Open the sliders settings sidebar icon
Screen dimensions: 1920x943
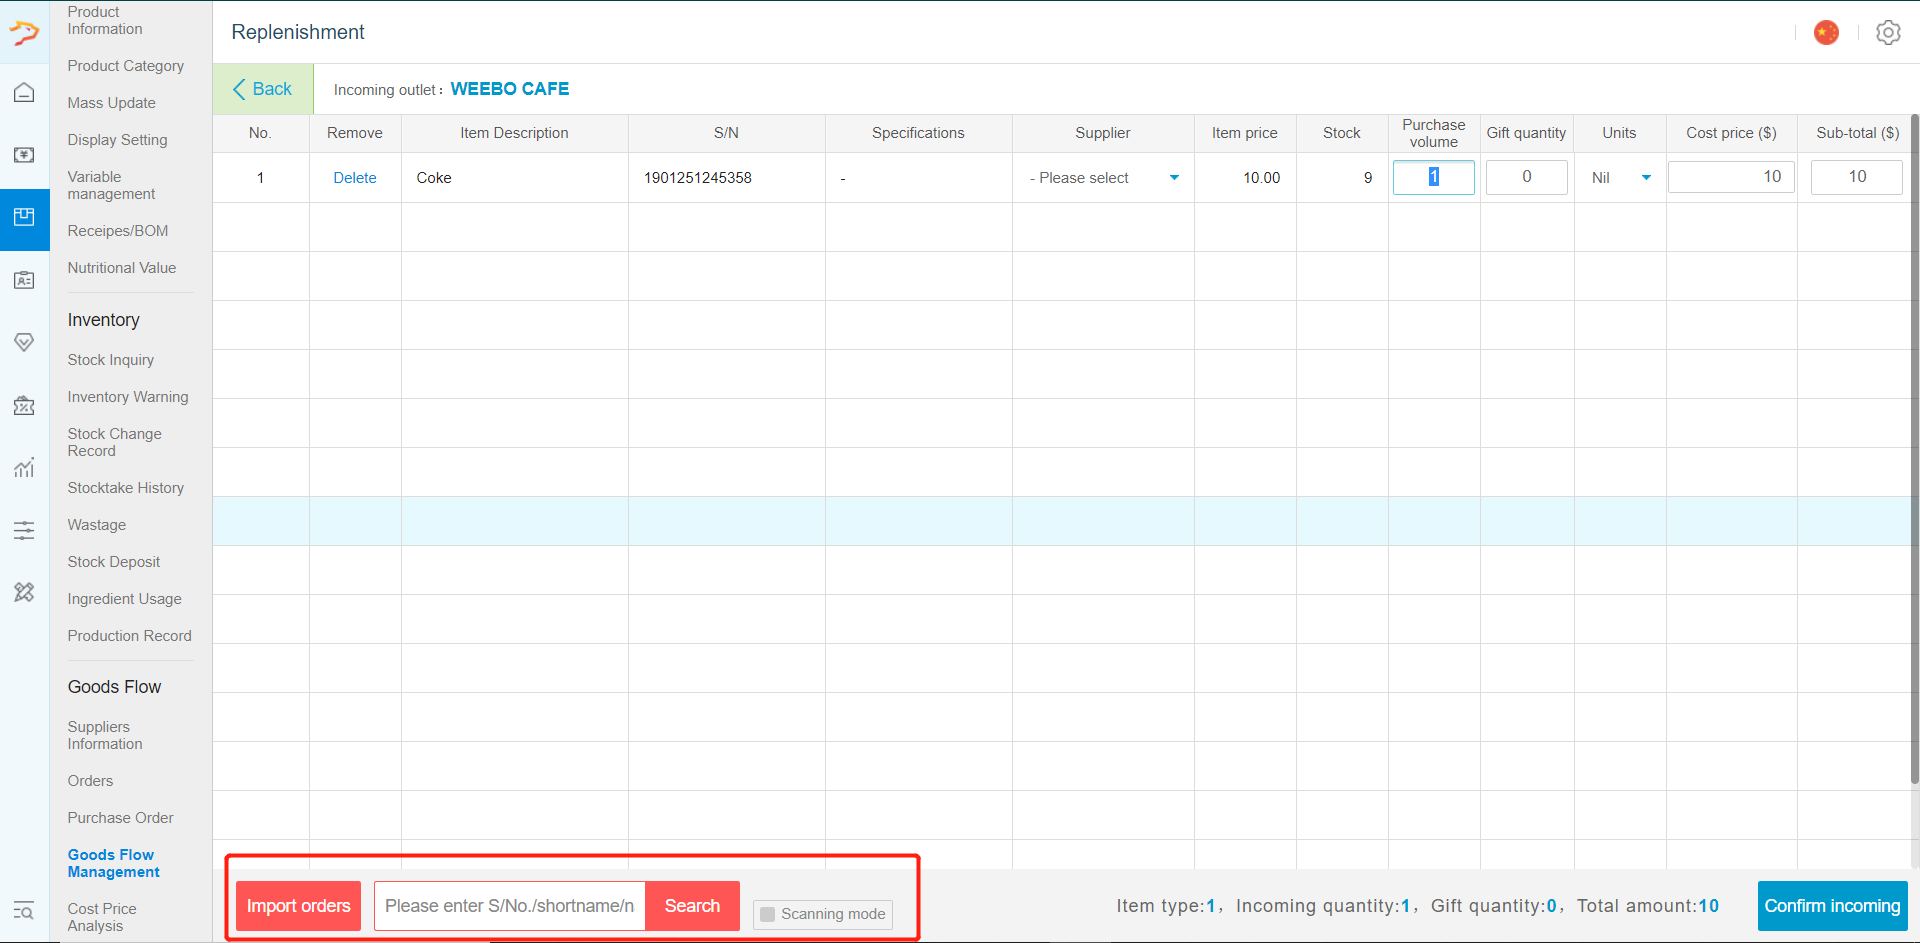[x=24, y=530]
